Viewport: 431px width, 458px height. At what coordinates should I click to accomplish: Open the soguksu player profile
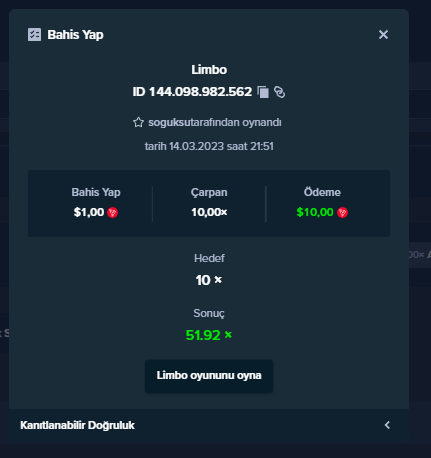tap(169, 122)
